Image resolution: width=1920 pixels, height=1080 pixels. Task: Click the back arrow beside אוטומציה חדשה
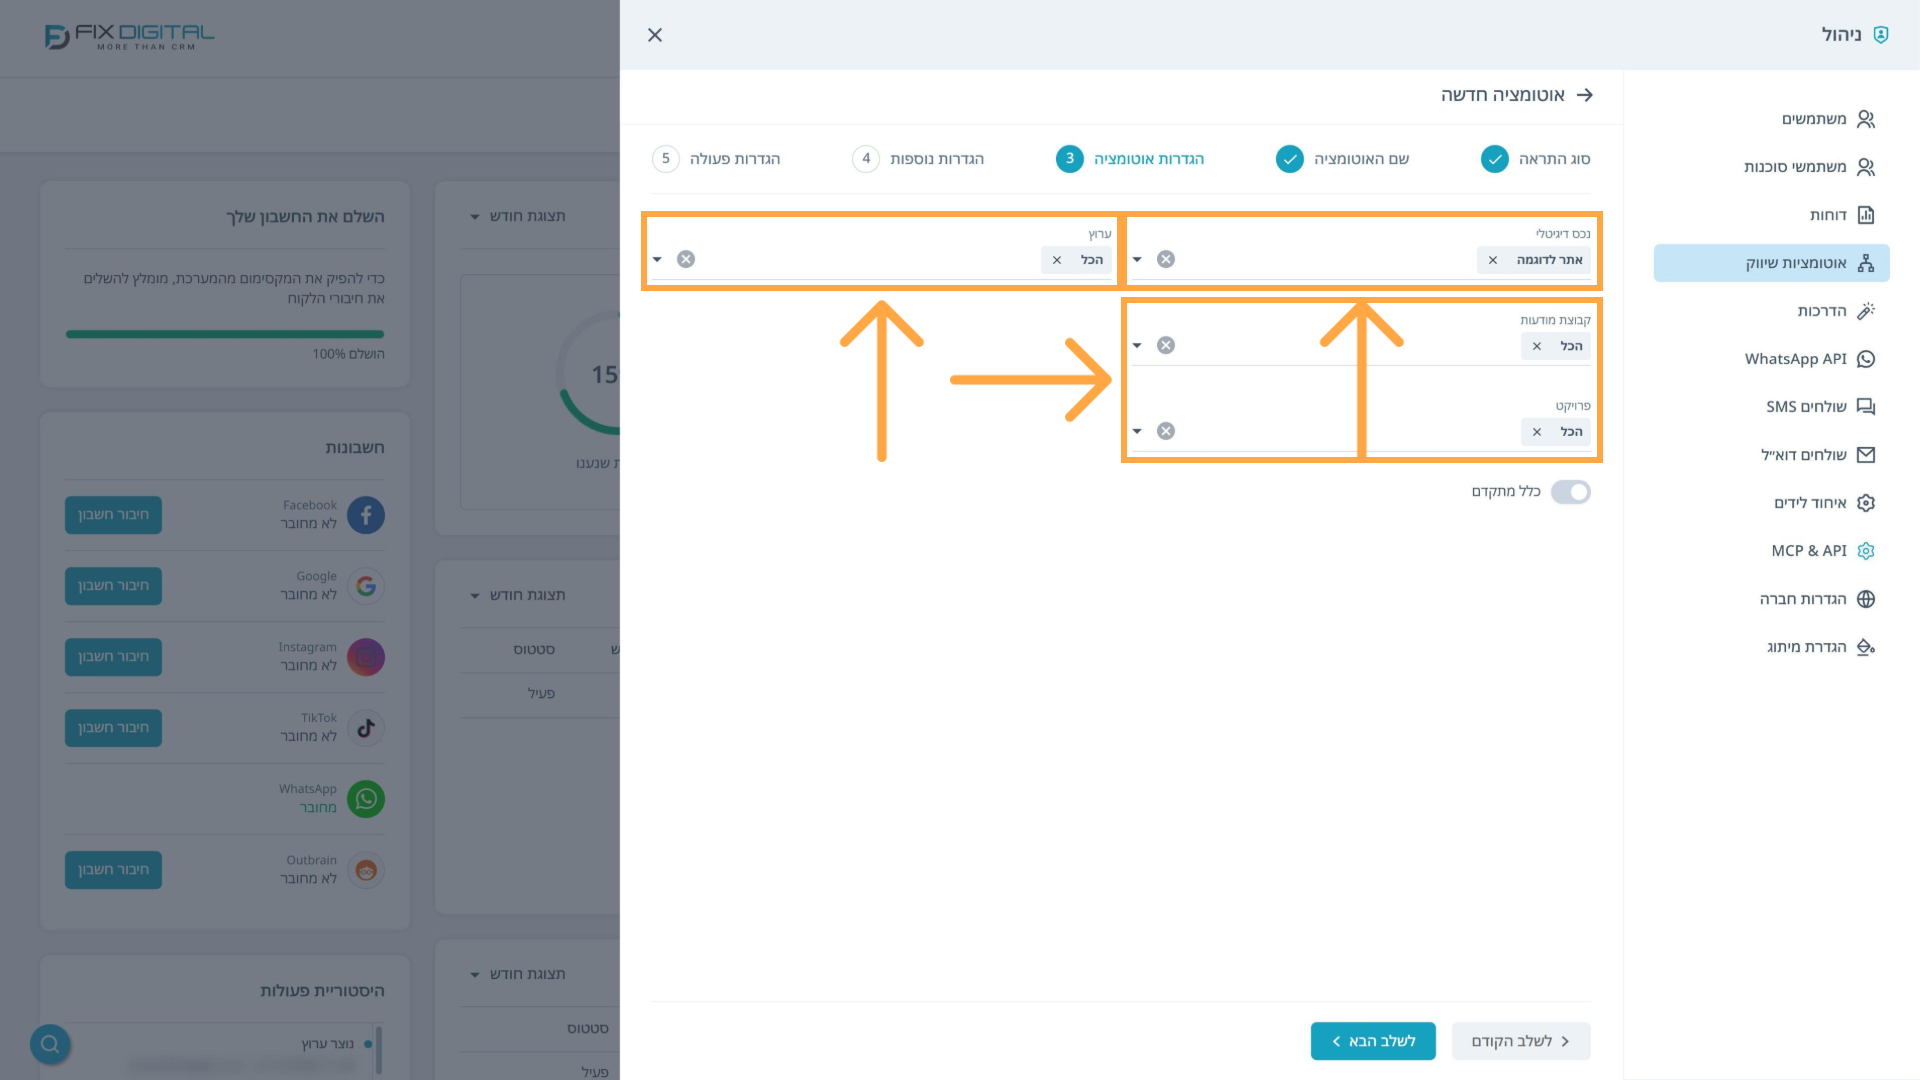click(x=1585, y=95)
